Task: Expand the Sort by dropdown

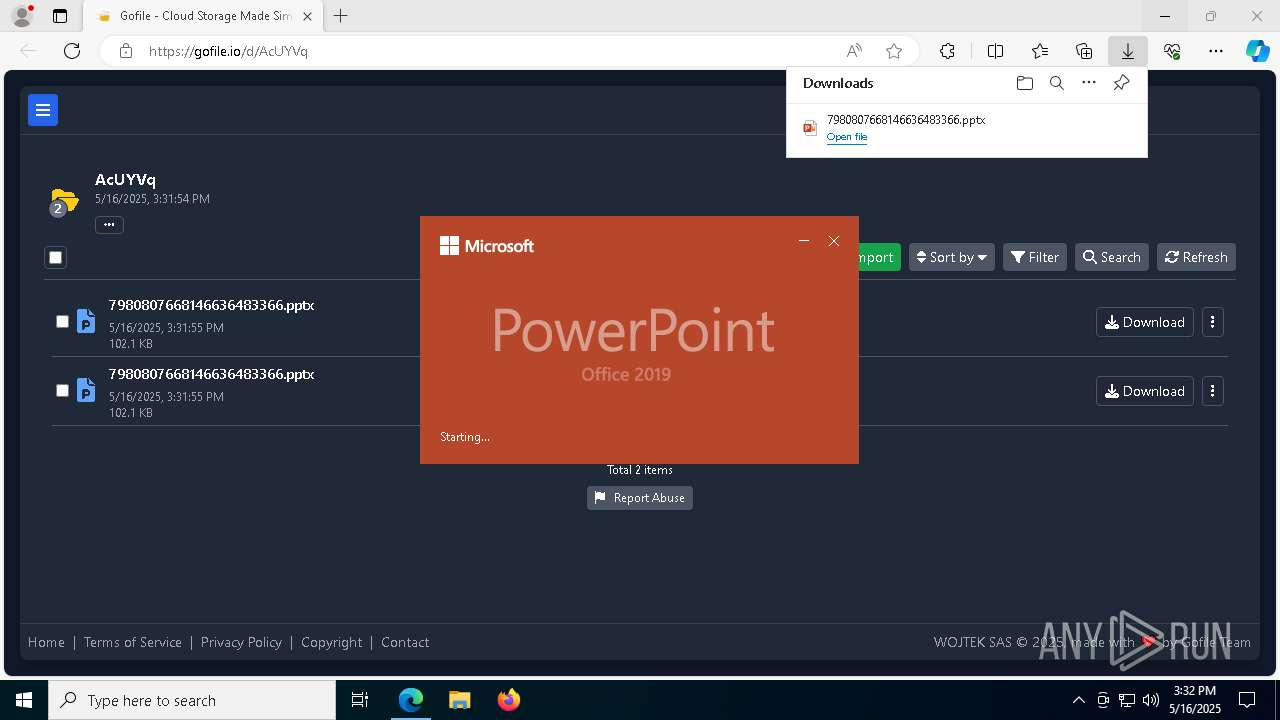Action: (952, 257)
